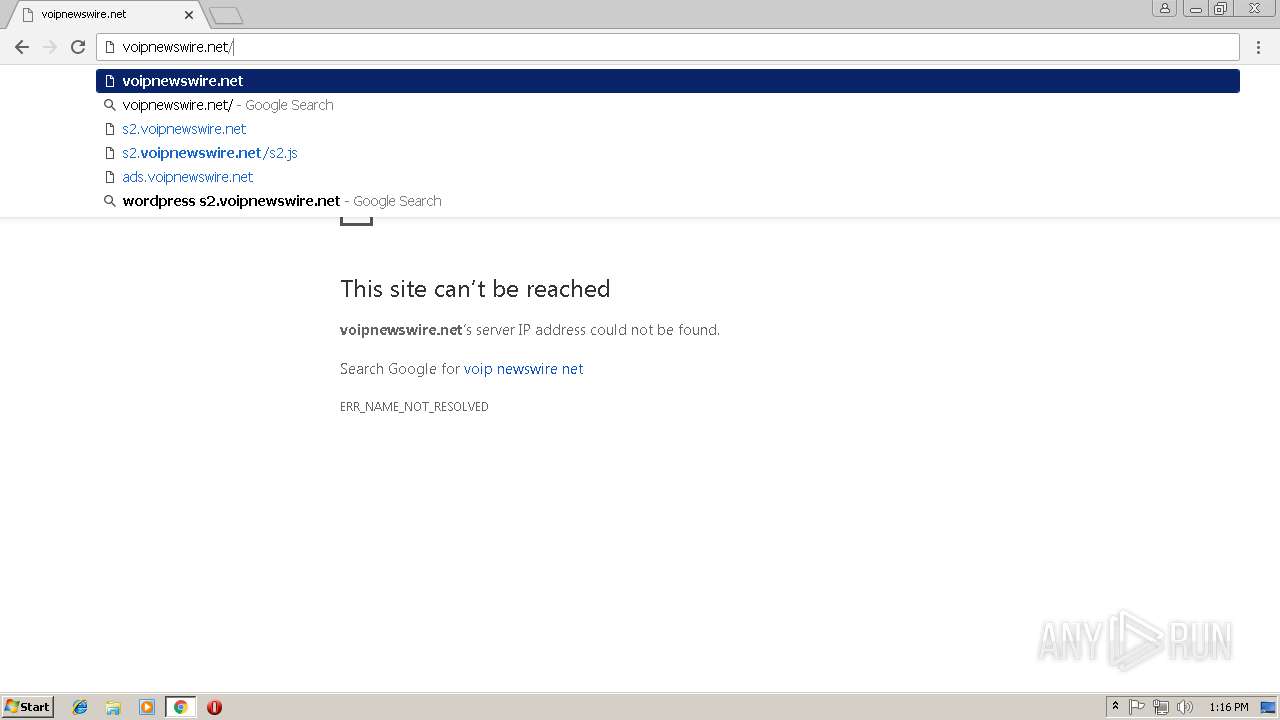Choose the voipnewswire.net/ Google Search suggestion
The image size is (1280, 720).
pyautogui.click(x=668, y=105)
